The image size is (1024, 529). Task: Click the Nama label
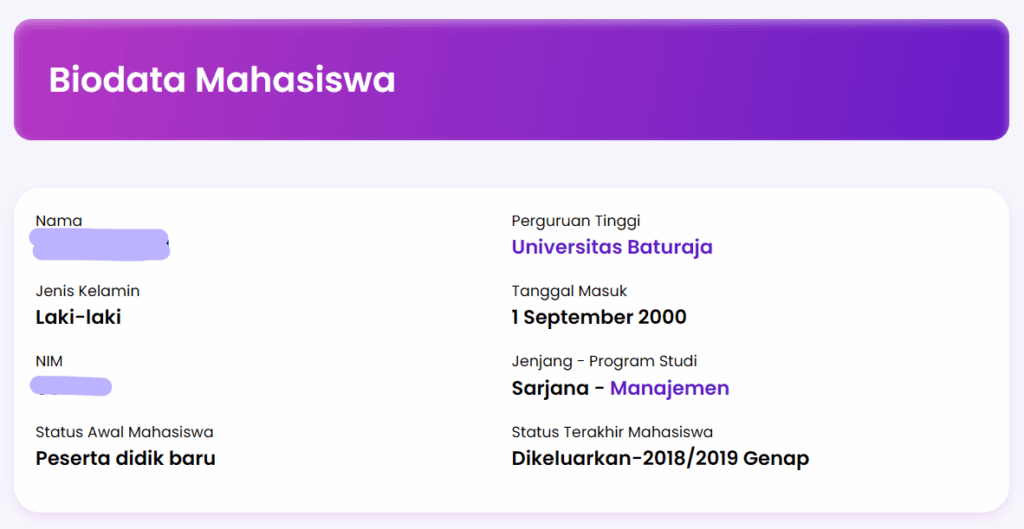[x=59, y=221]
